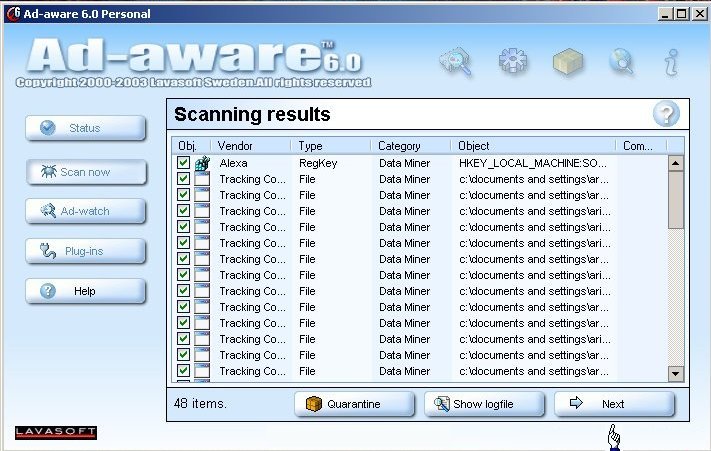Viewport: 711px width, 451px height.
Task: Open the Plug-ins section
Action: point(86,251)
